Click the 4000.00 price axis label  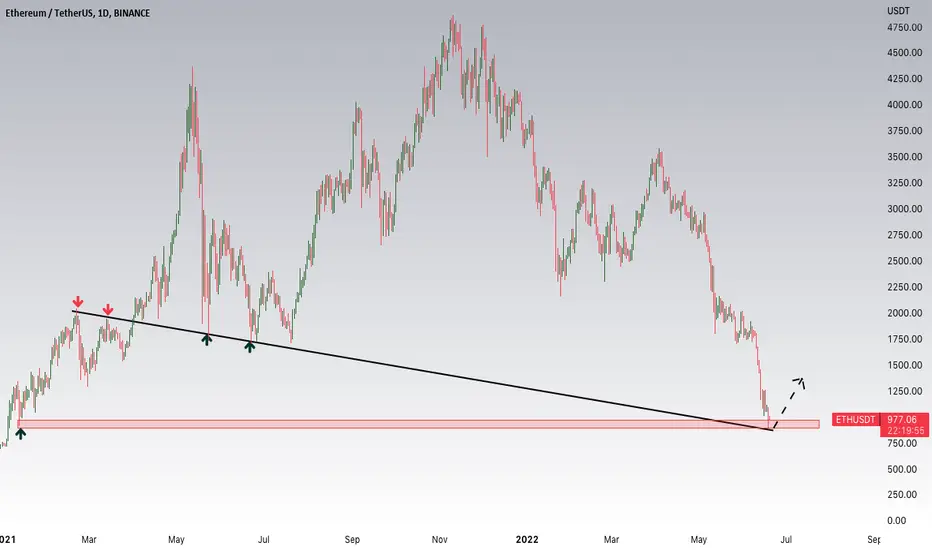pyautogui.click(x=905, y=105)
